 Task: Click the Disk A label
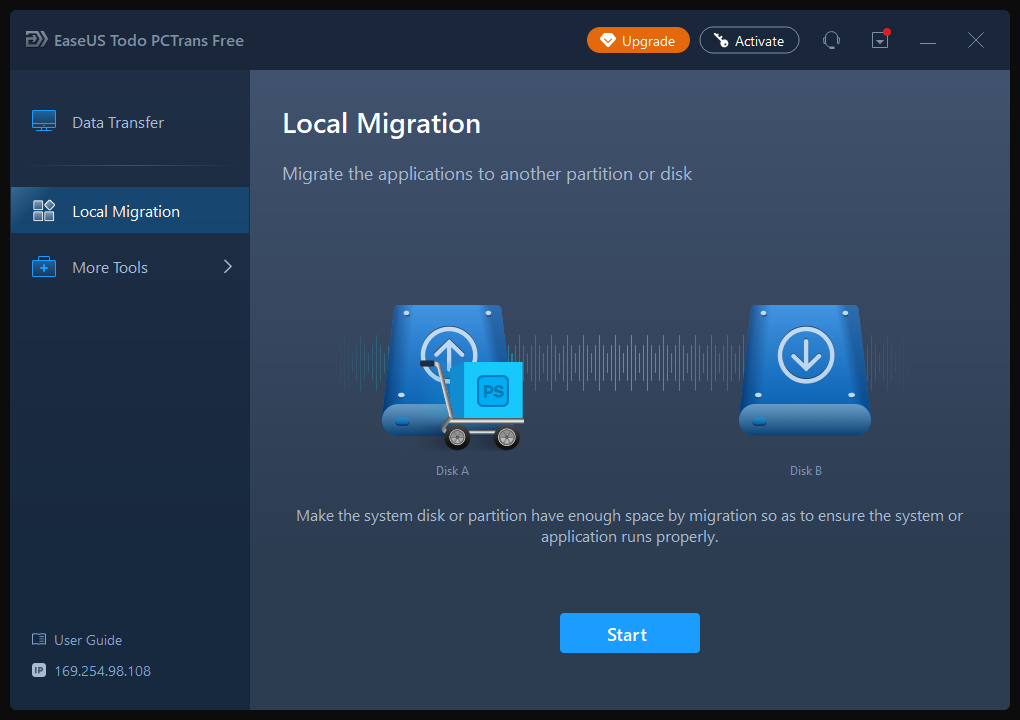[452, 470]
